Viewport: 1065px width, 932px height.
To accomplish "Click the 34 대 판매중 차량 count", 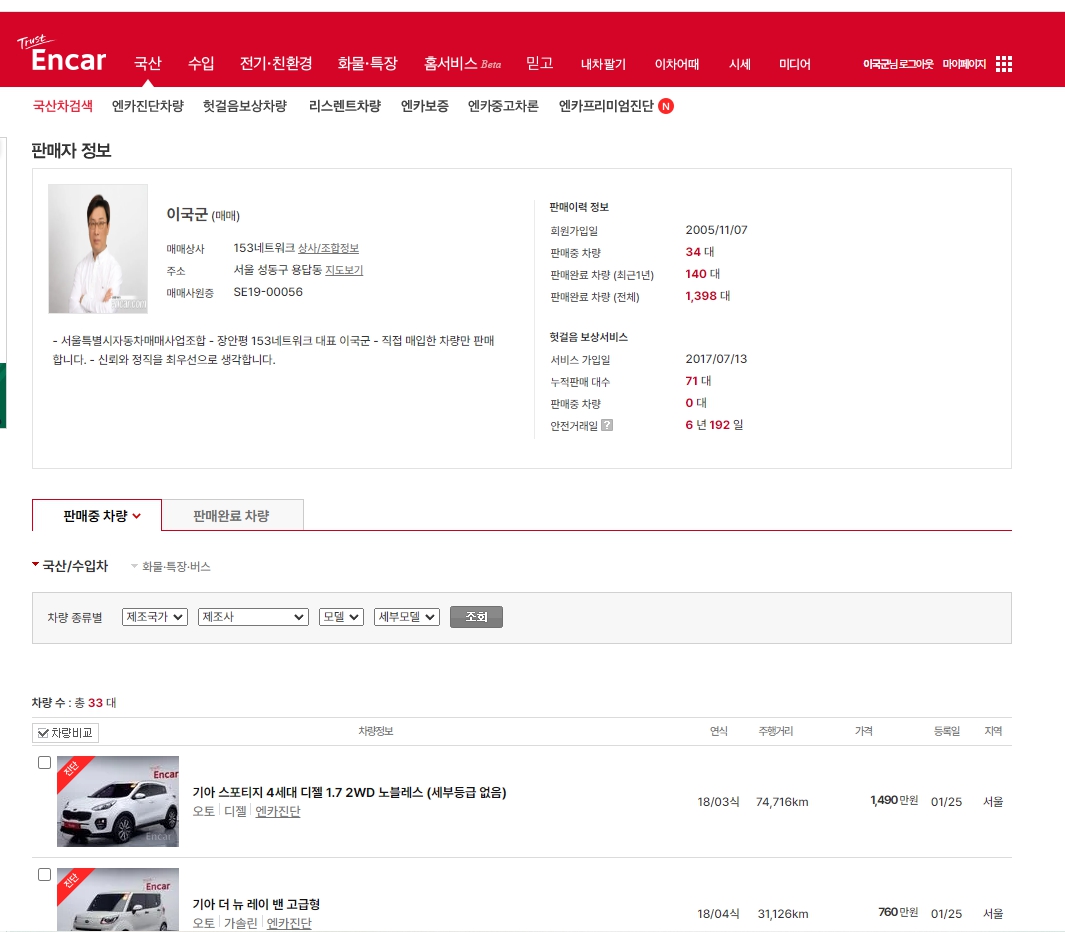I will click(x=700, y=252).
